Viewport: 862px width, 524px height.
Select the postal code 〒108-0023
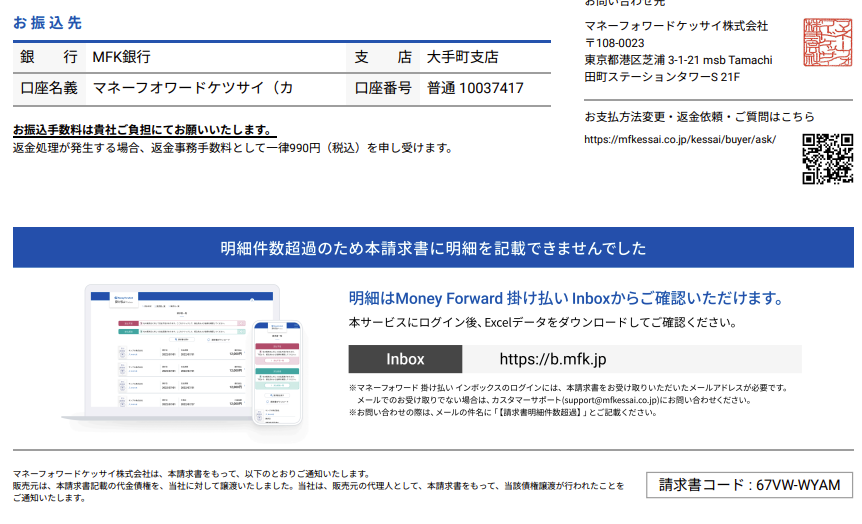[x=614, y=43]
